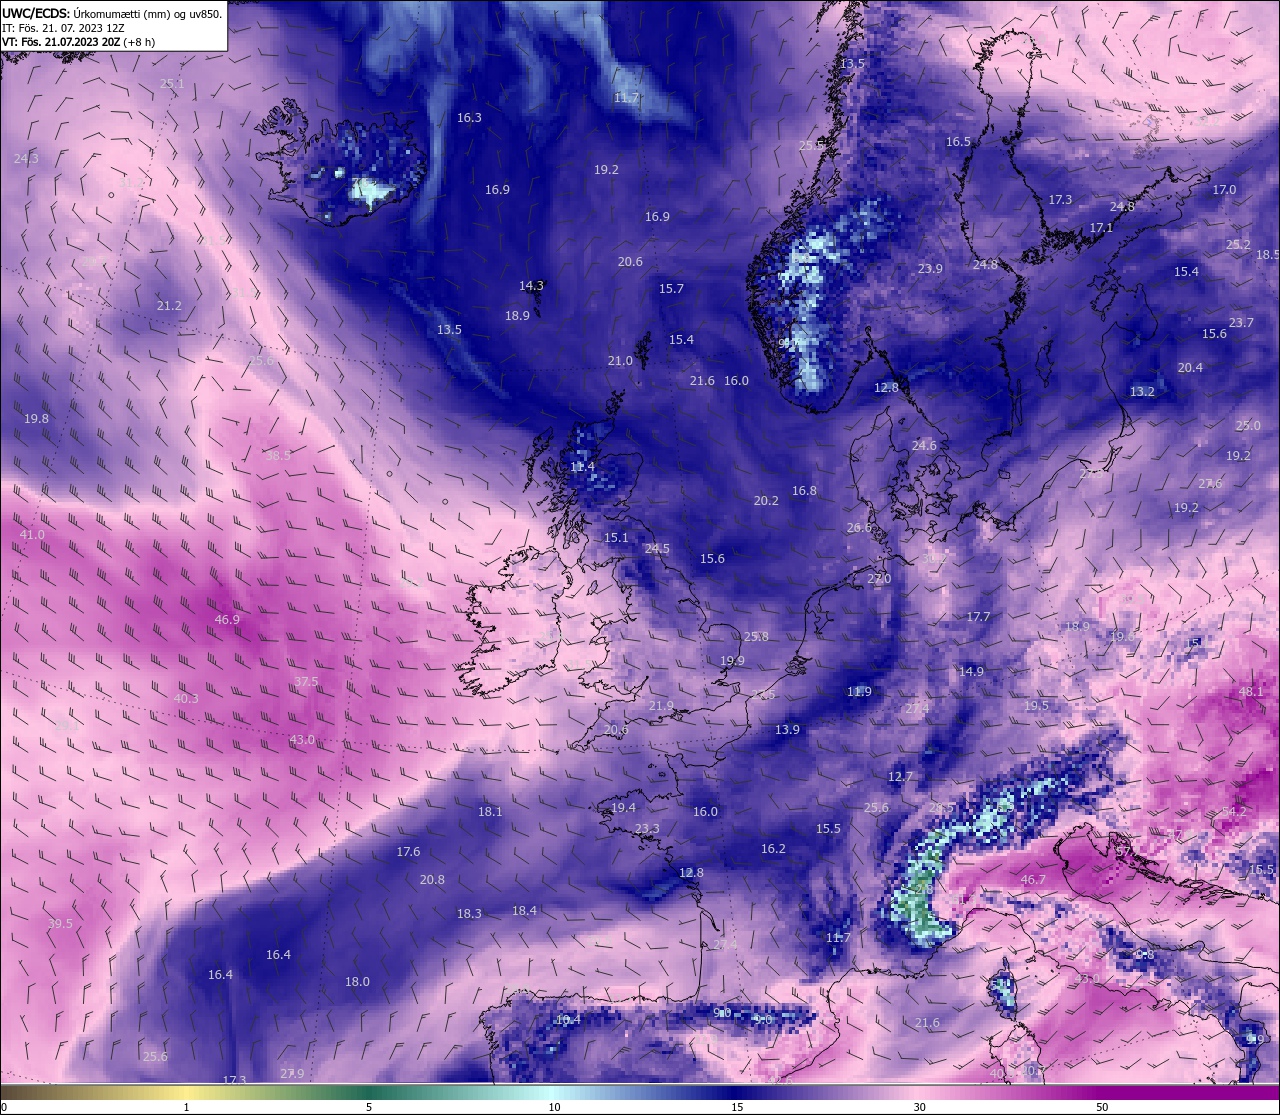The height and width of the screenshot is (1115, 1280).
Task: Click the 20.4 map value
Action: pos(1190,368)
